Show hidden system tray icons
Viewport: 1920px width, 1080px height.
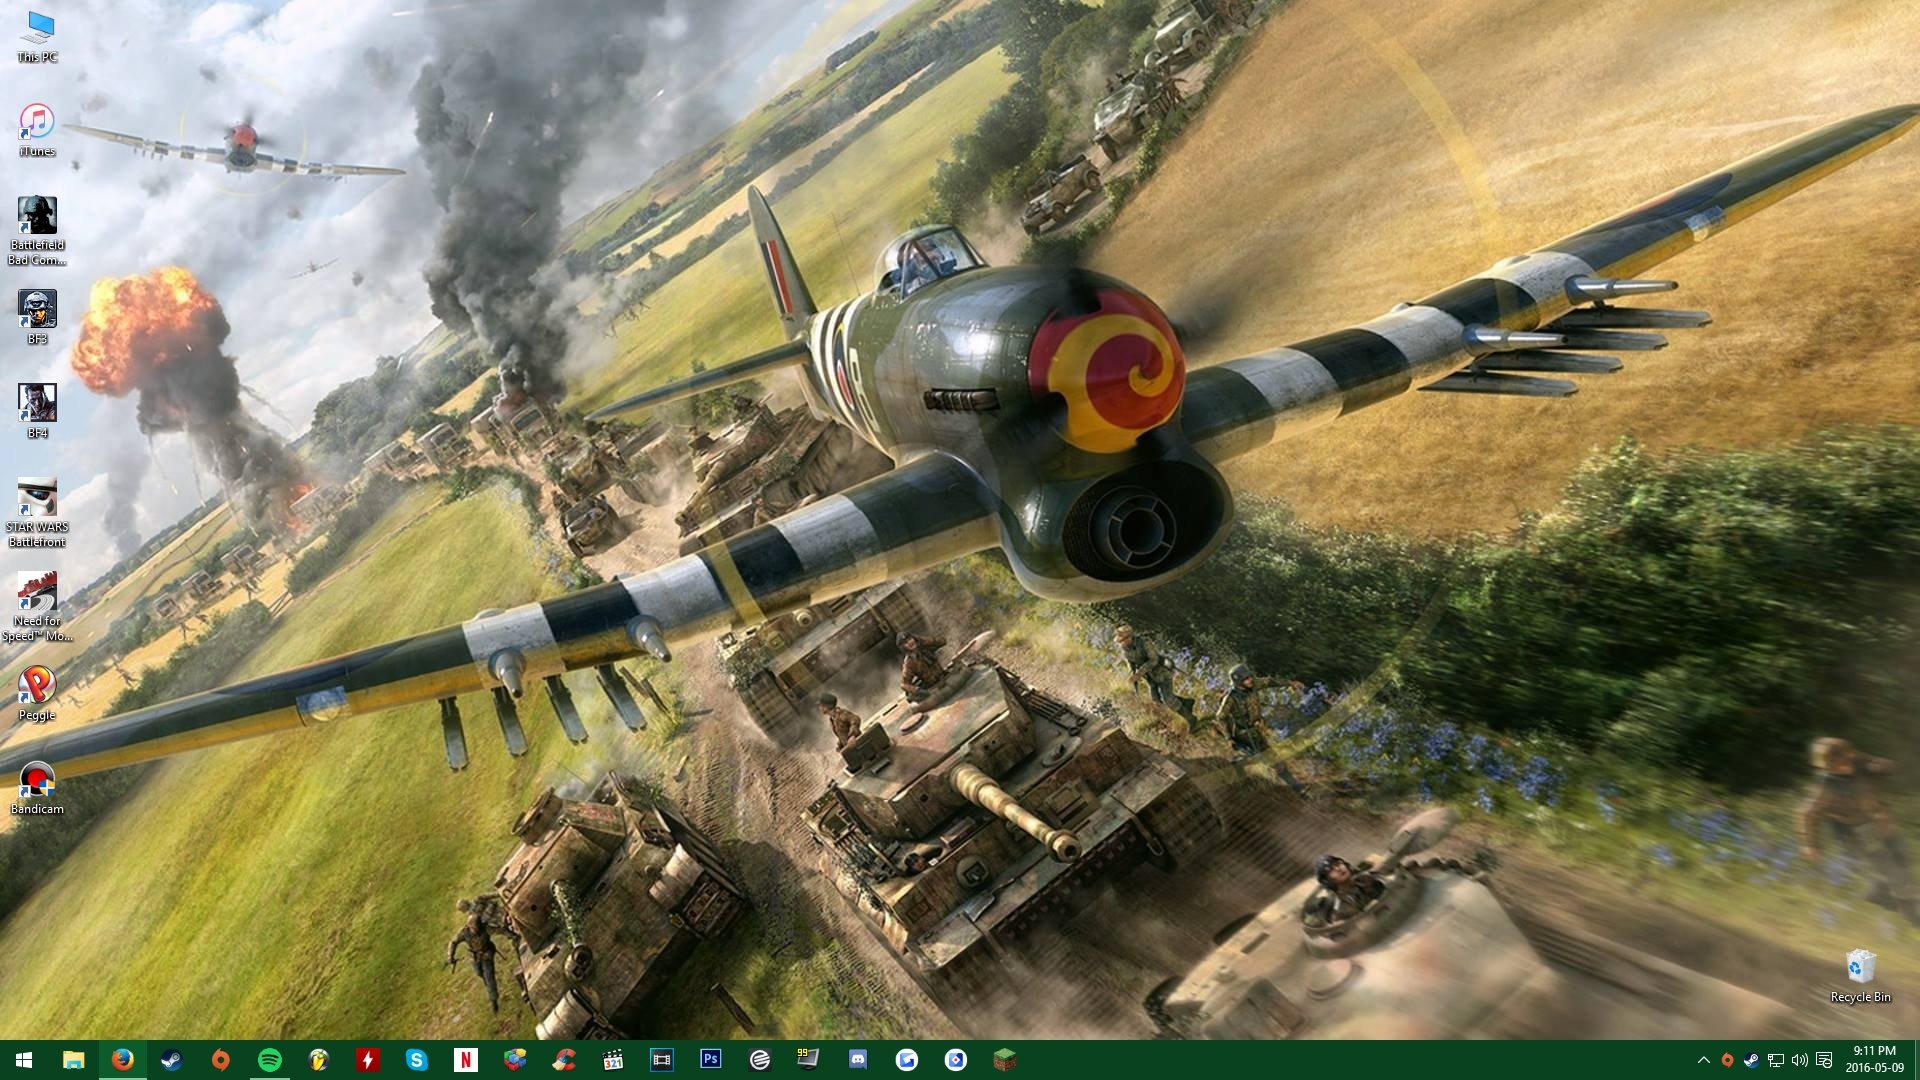(1703, 1060)
